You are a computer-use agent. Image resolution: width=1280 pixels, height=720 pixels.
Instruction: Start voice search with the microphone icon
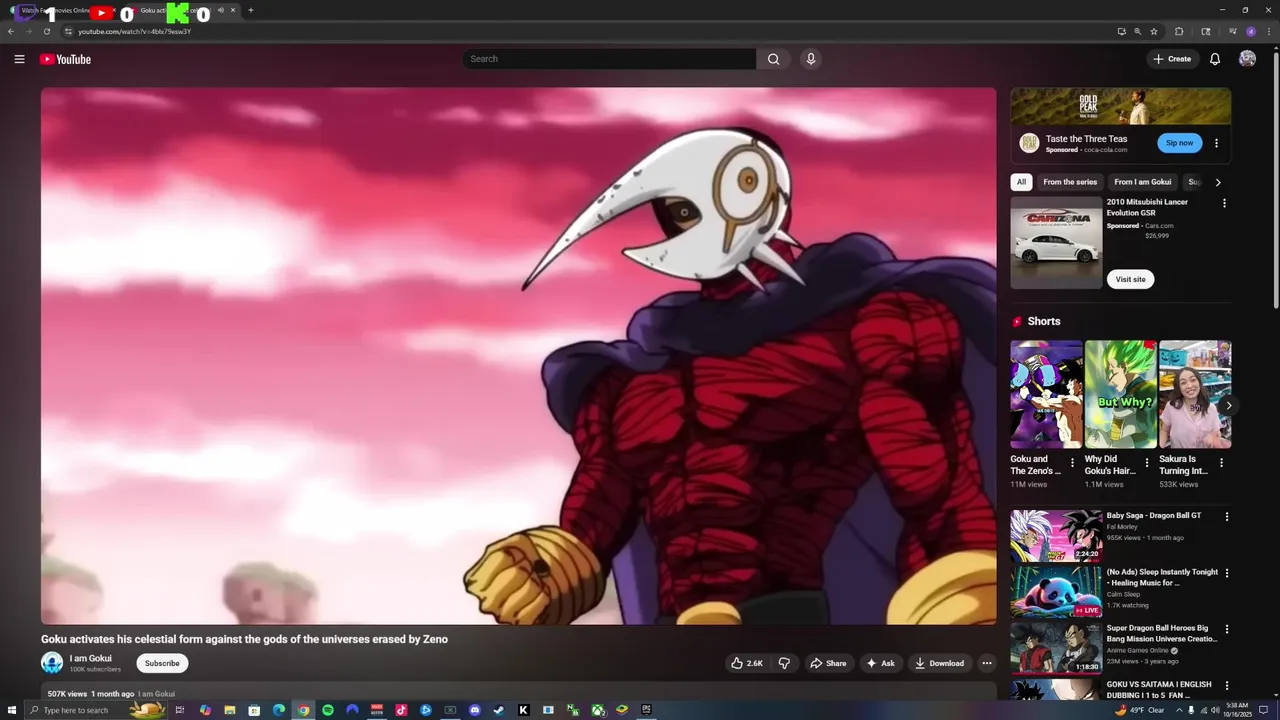(811, 59)
